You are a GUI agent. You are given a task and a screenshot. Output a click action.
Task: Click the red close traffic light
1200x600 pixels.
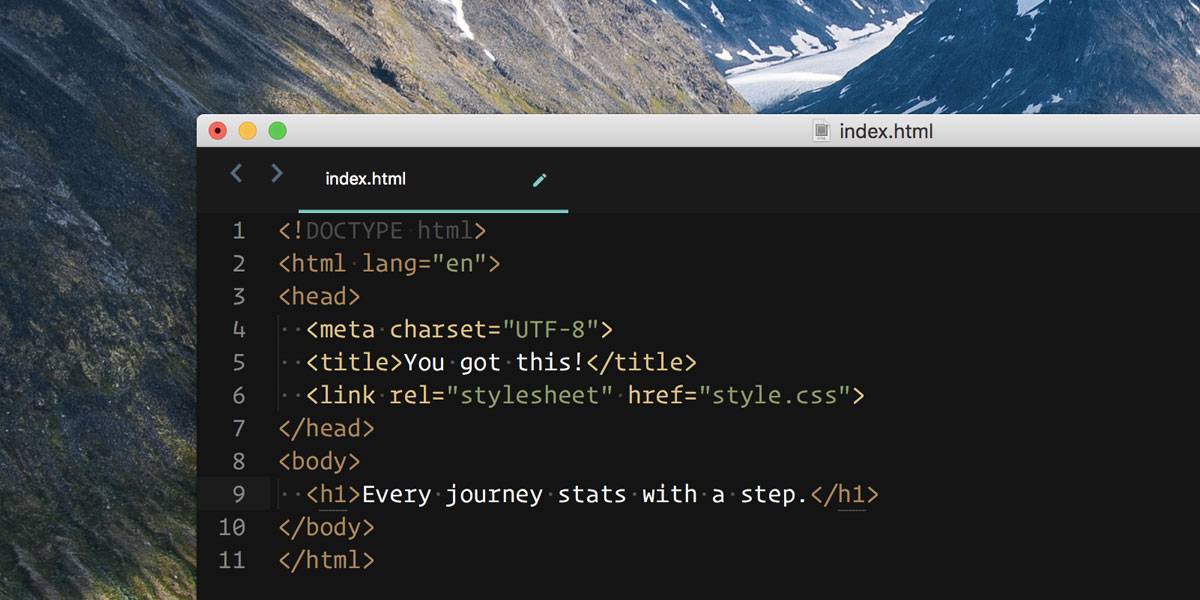point(217,130)
